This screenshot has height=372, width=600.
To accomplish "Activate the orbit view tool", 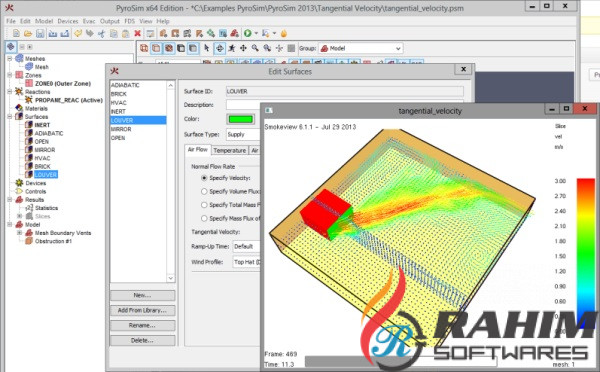I will (219, 48).
